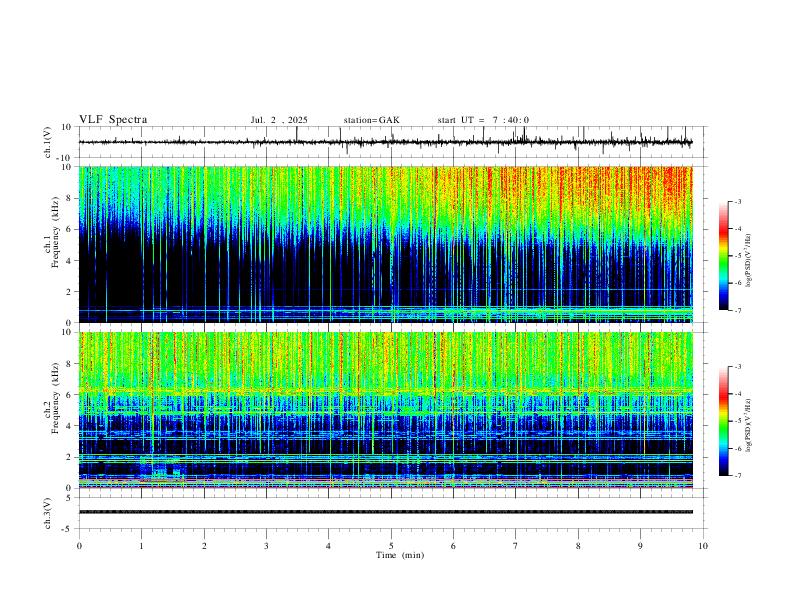Click the ch.2 spectrogram panel
792x612 pixels.
(x=386, y=410)
